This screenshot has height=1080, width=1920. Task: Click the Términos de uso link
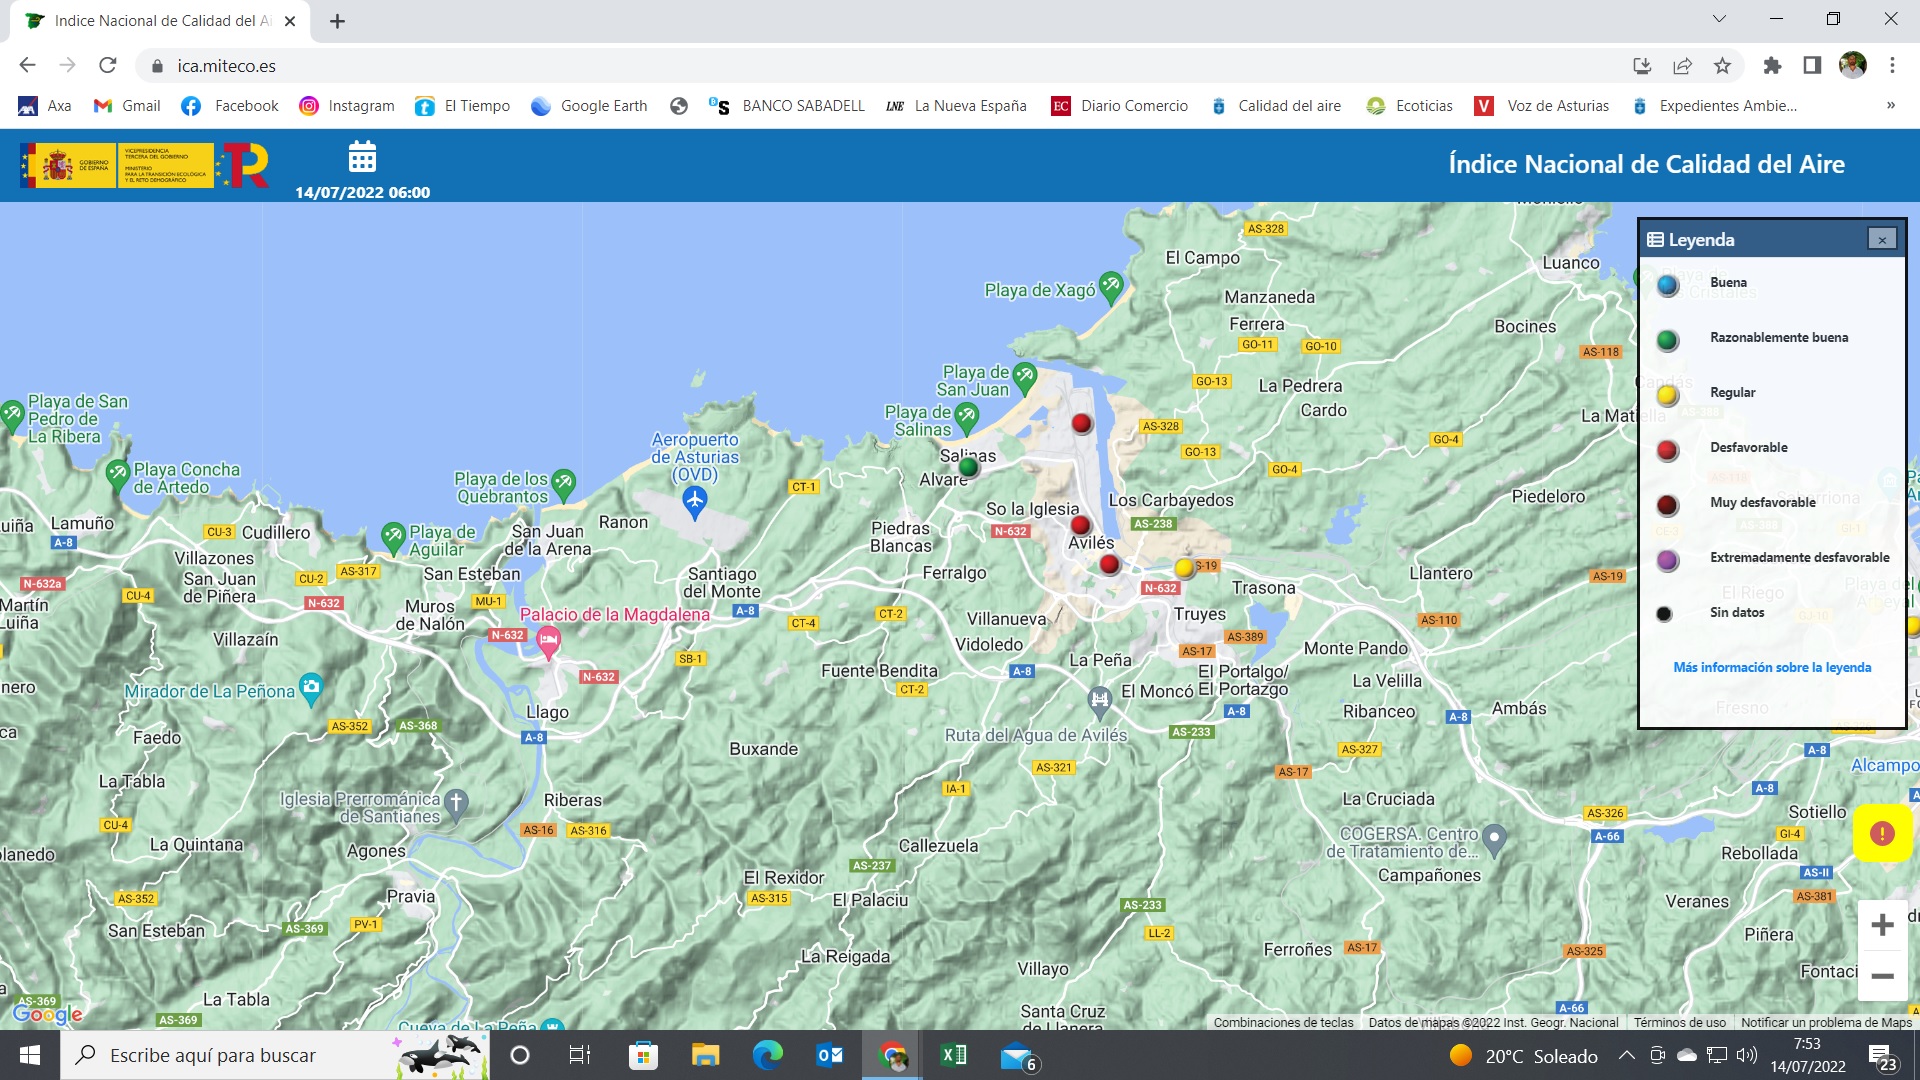(x=1679, y=1022)
